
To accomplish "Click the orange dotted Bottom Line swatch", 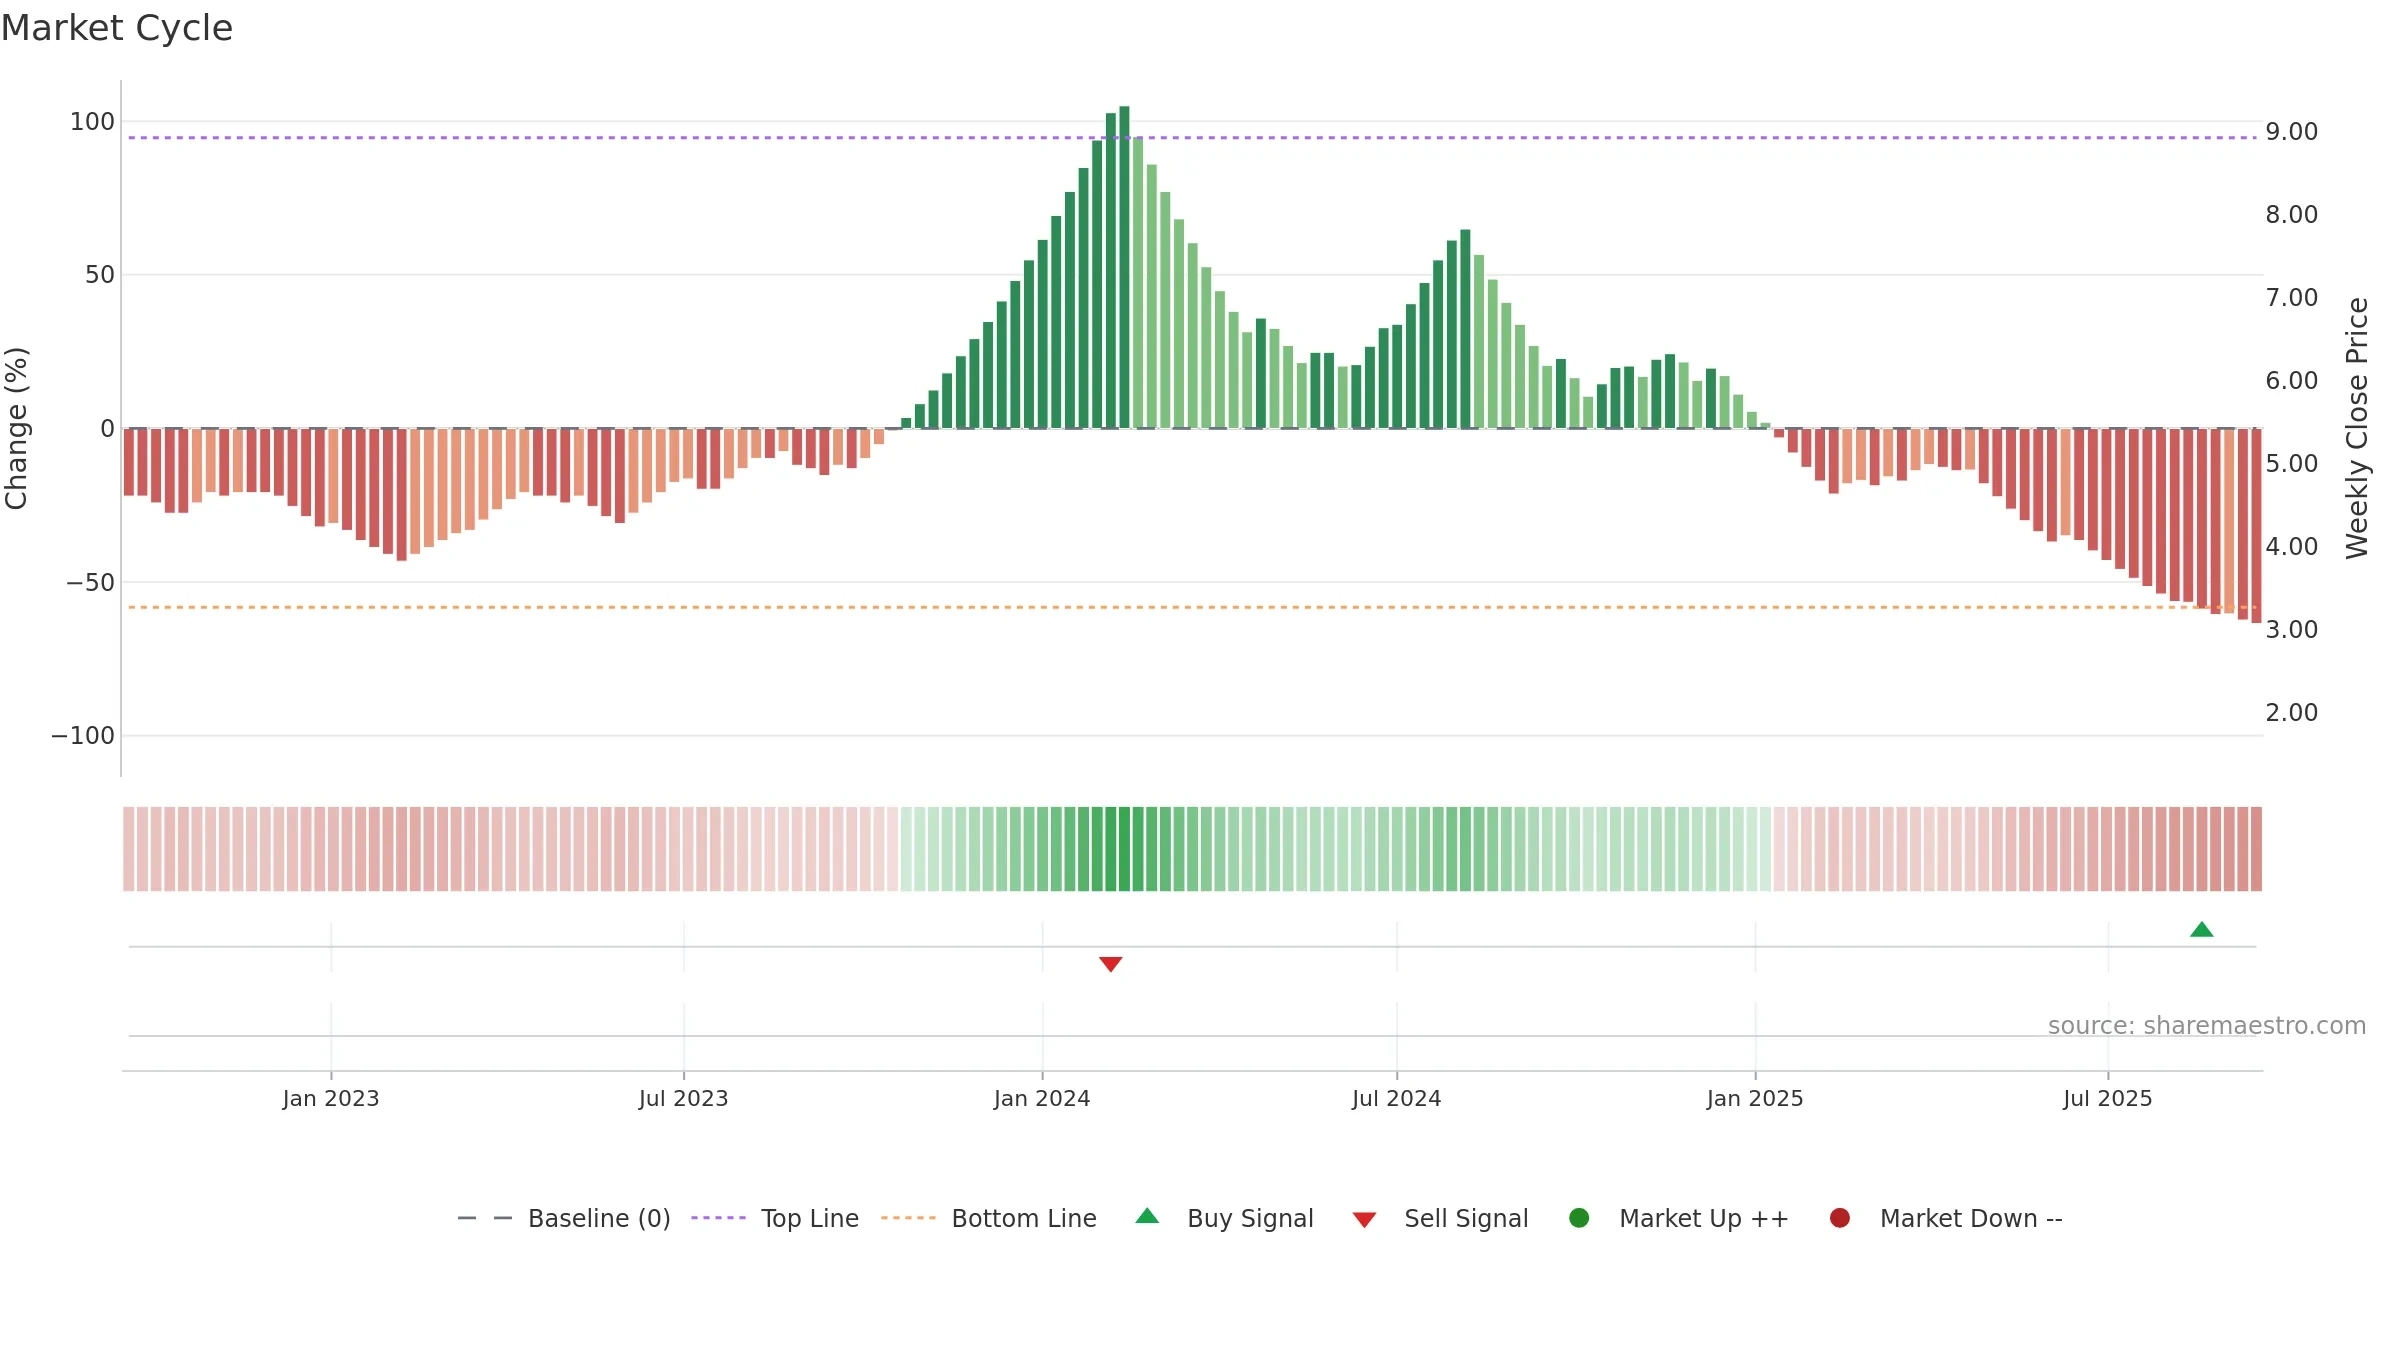I will tap(908, 1218).
